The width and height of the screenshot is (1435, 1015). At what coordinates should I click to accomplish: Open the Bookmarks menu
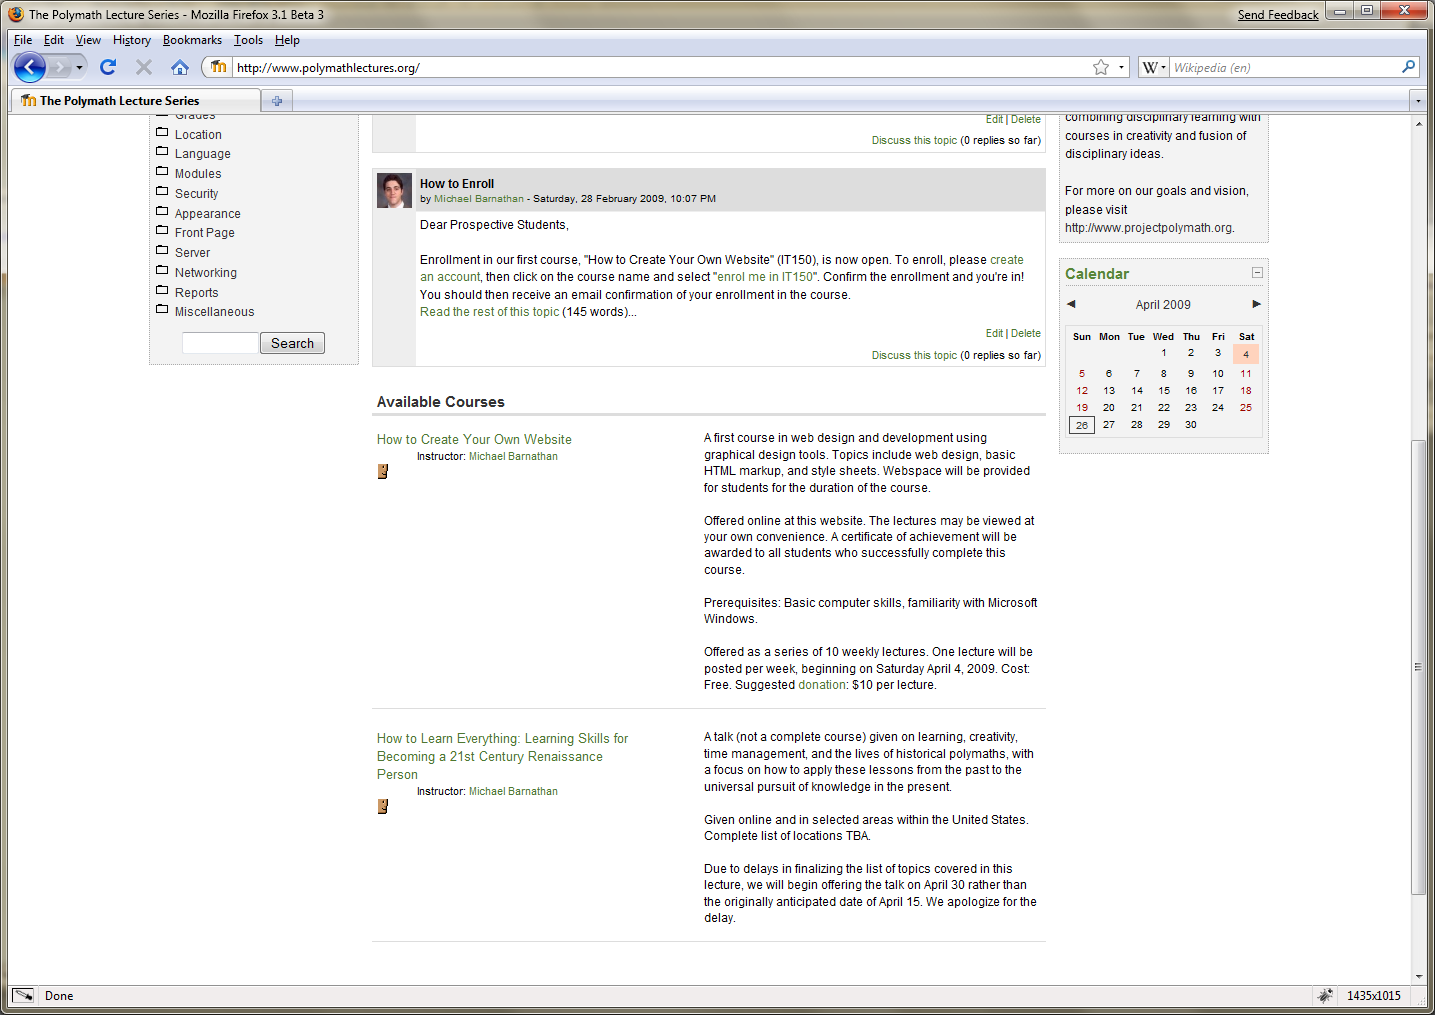click(x=192, y=40)
